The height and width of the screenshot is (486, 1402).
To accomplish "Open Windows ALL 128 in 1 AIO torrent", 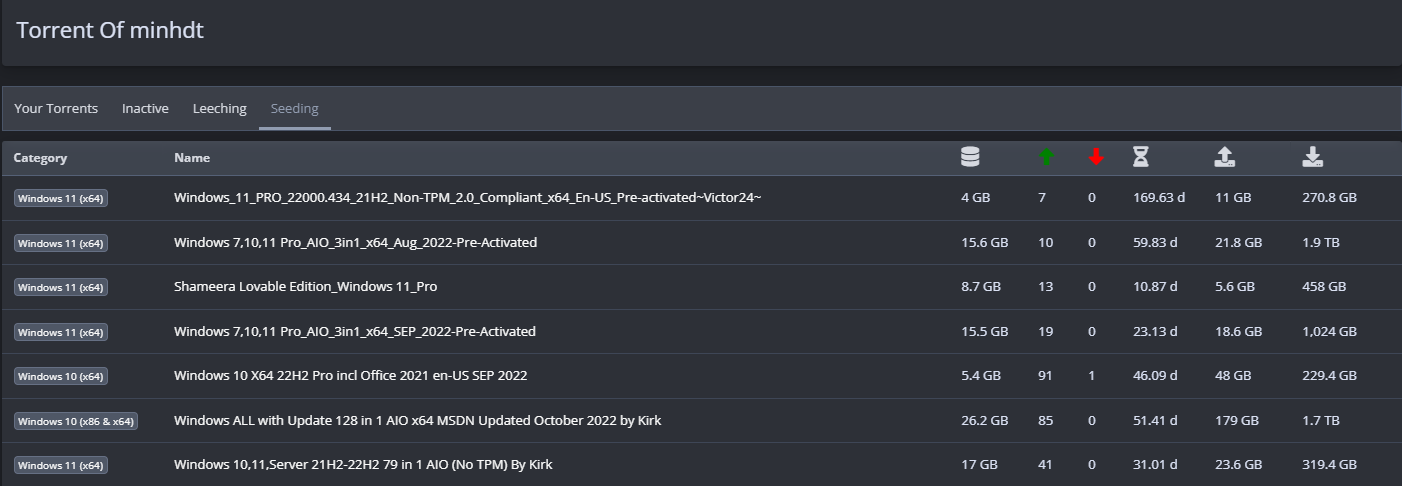I will 417,421.
